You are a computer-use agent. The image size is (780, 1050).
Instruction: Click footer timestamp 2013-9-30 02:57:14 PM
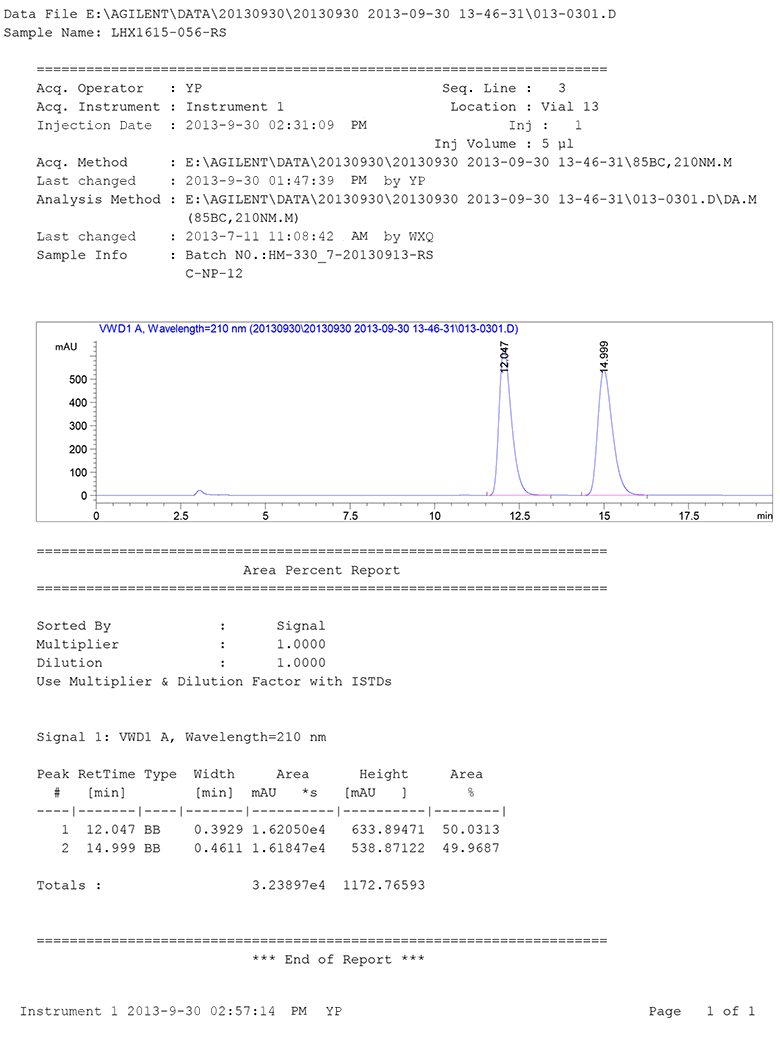[x=217, y=1011]
